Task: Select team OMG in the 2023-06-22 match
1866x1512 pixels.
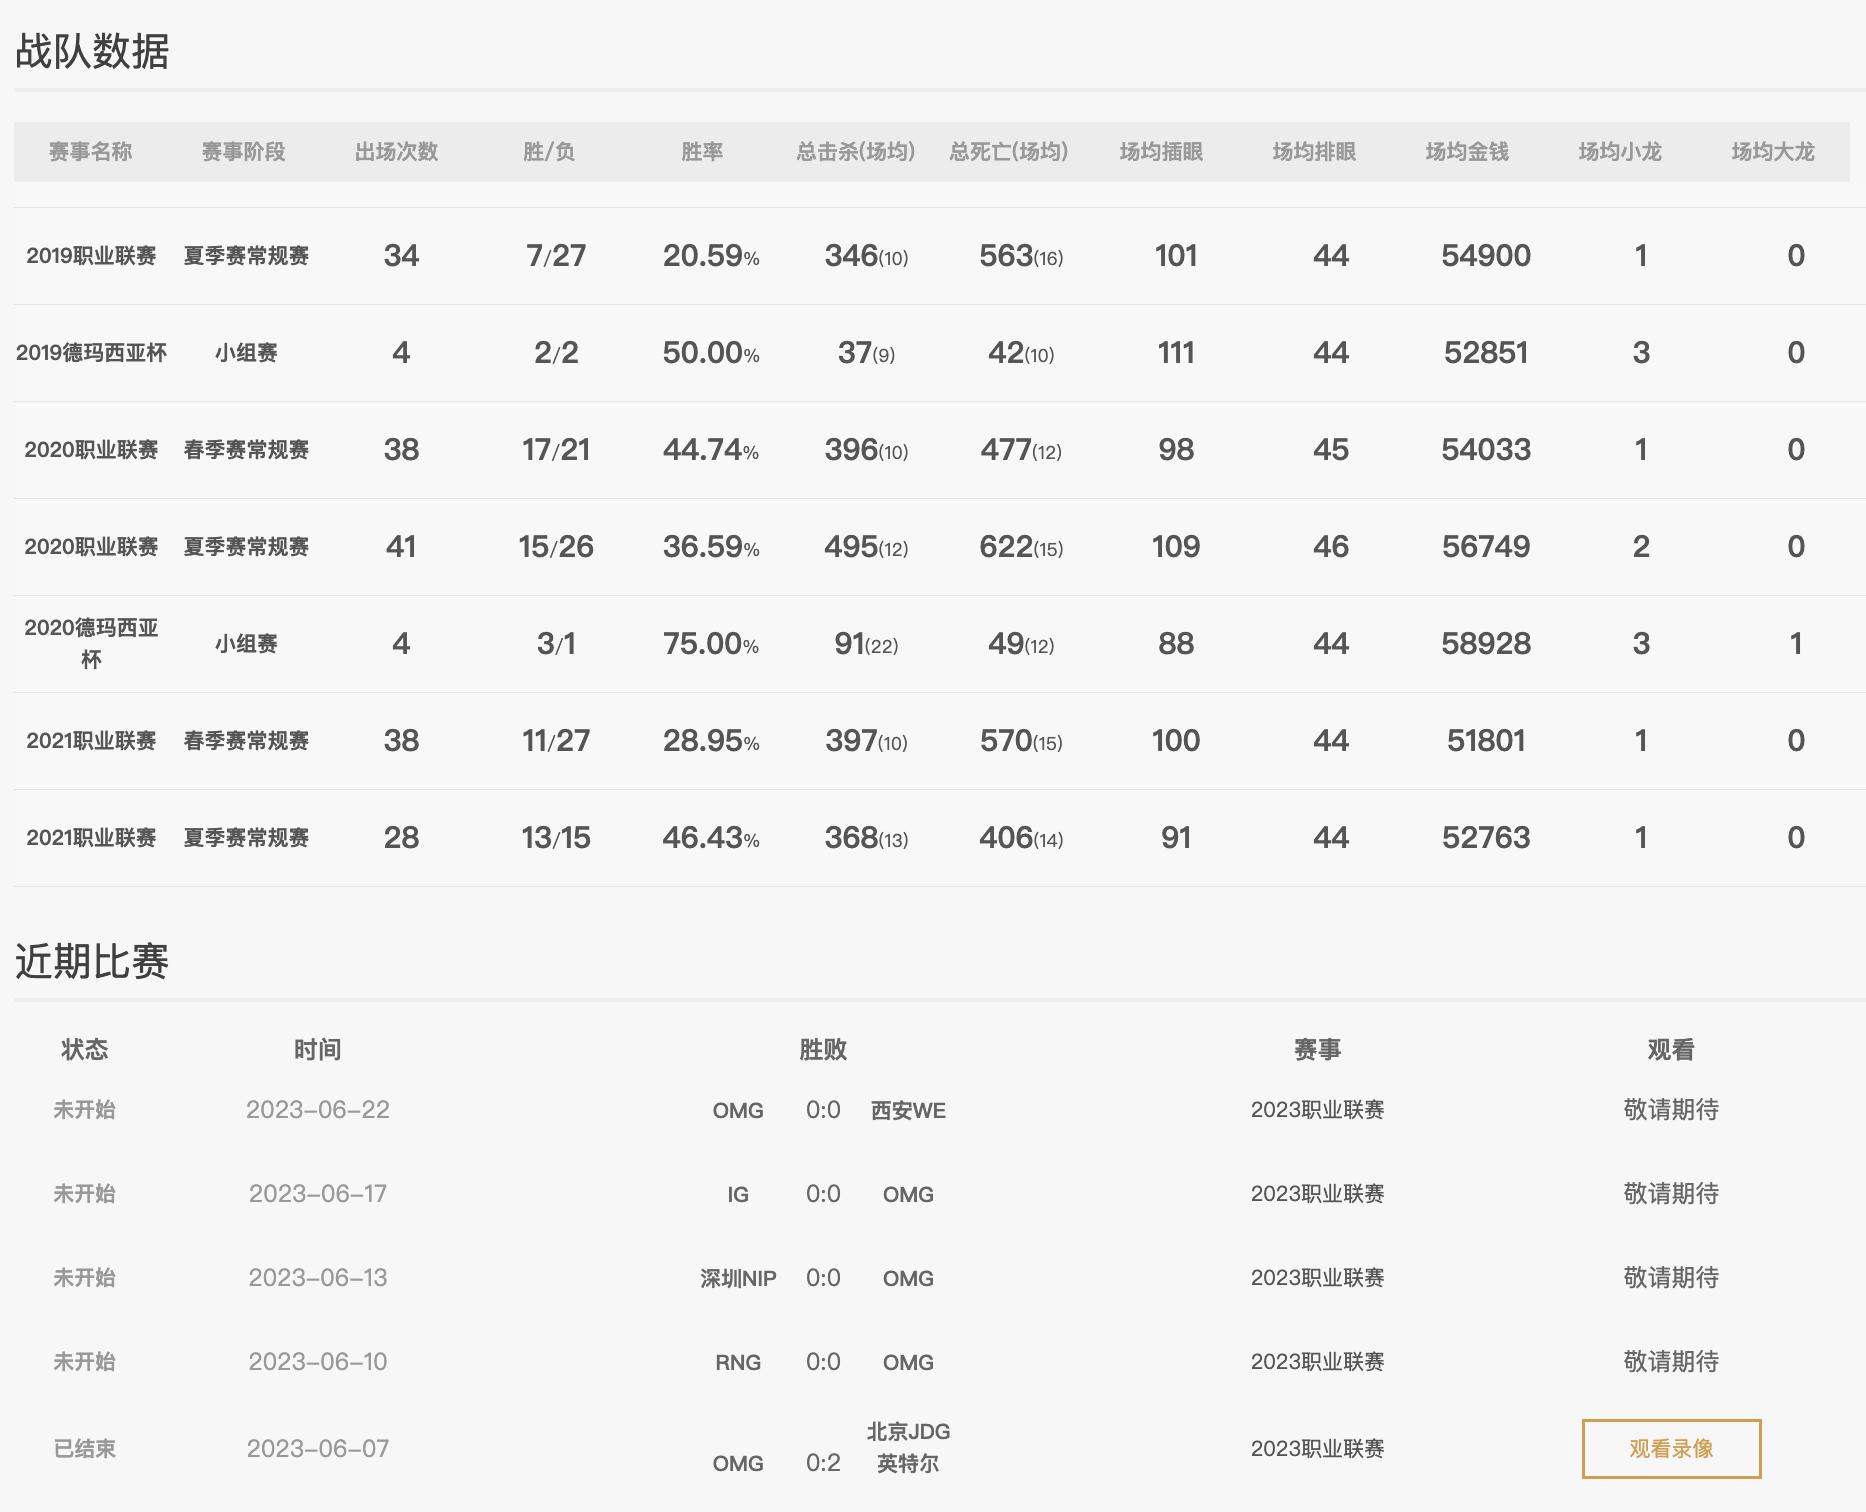Action: coord(737,1109)
